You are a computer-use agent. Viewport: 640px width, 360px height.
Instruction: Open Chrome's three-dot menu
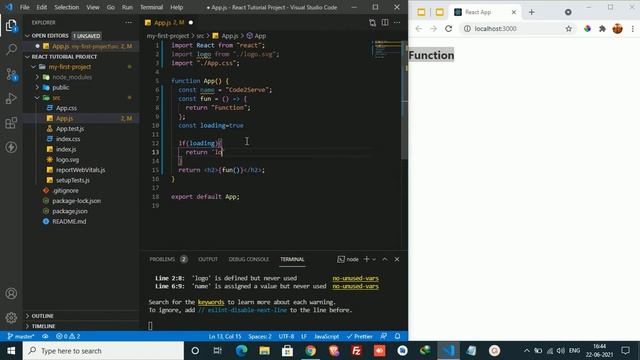(633, 29)
